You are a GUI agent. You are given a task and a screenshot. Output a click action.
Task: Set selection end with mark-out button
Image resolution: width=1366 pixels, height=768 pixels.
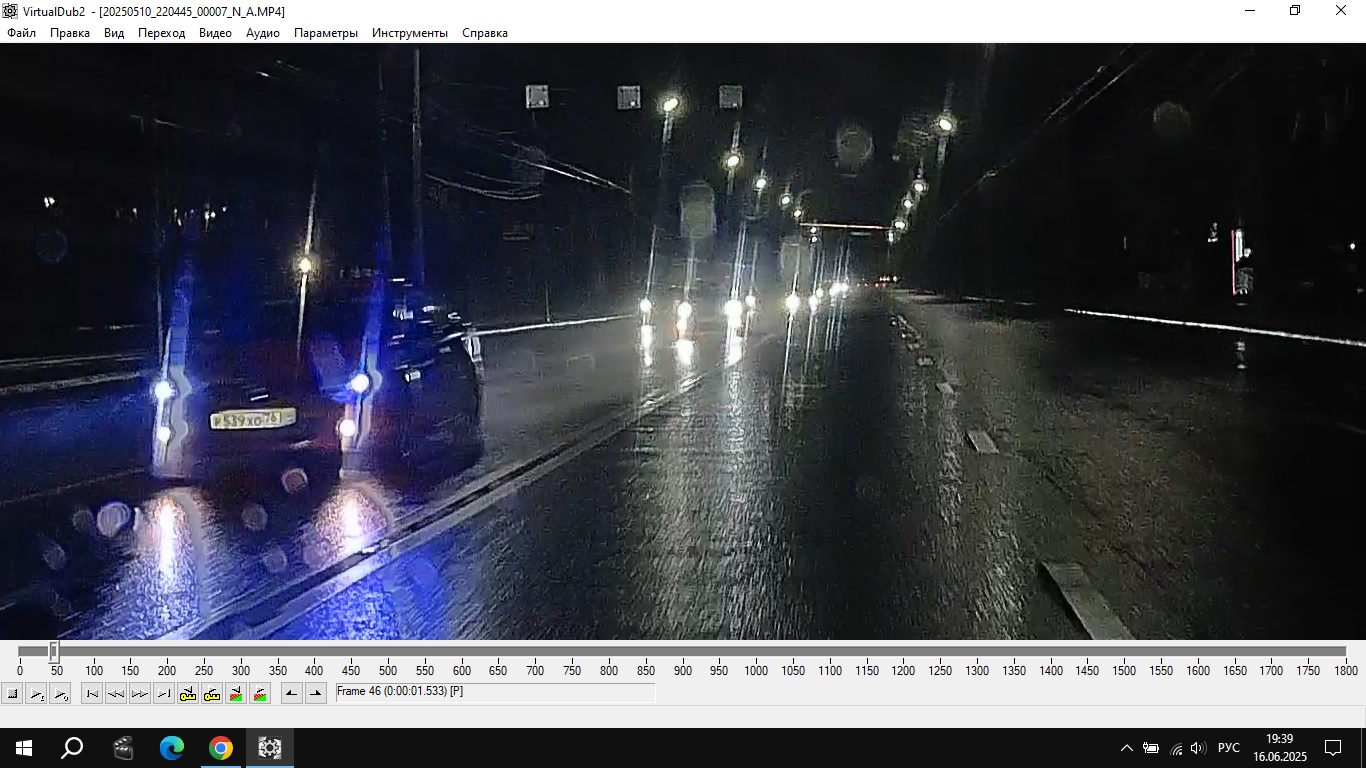[x=316, y=693]
